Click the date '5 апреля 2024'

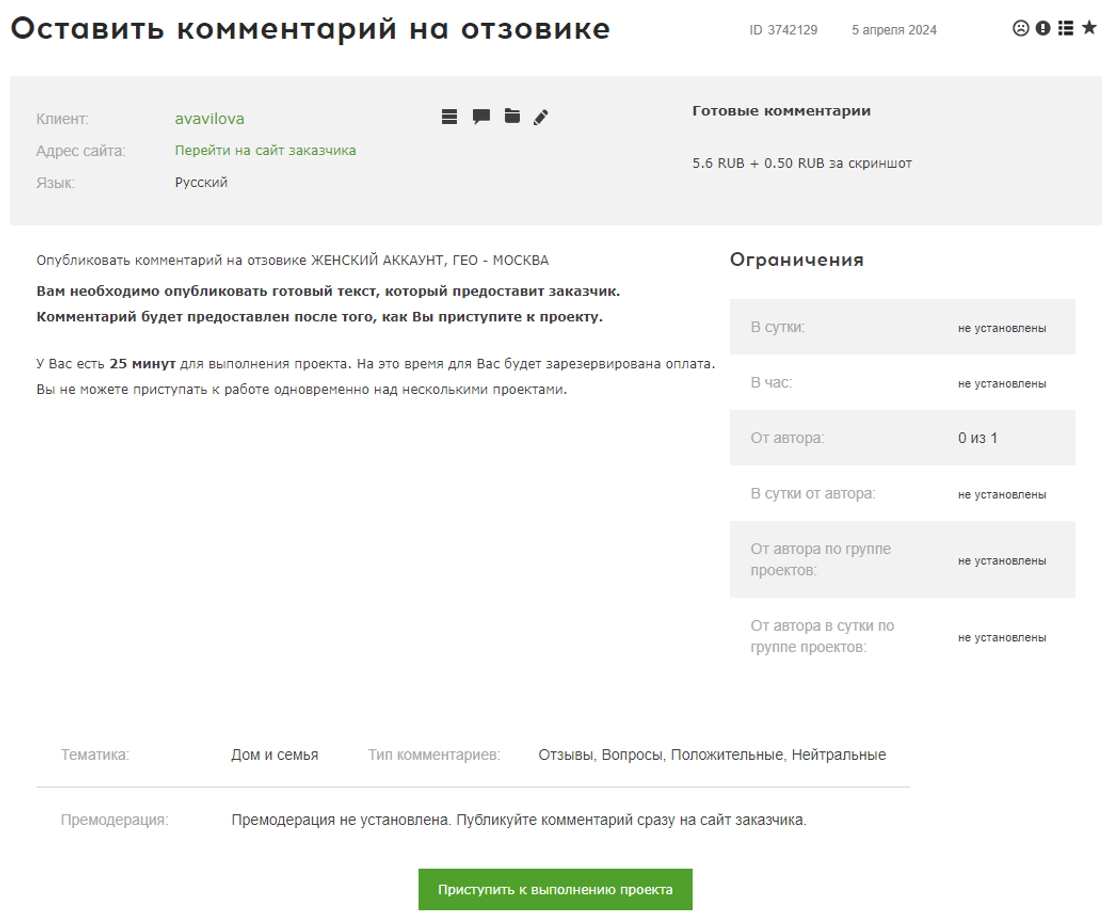pos(894,30)
